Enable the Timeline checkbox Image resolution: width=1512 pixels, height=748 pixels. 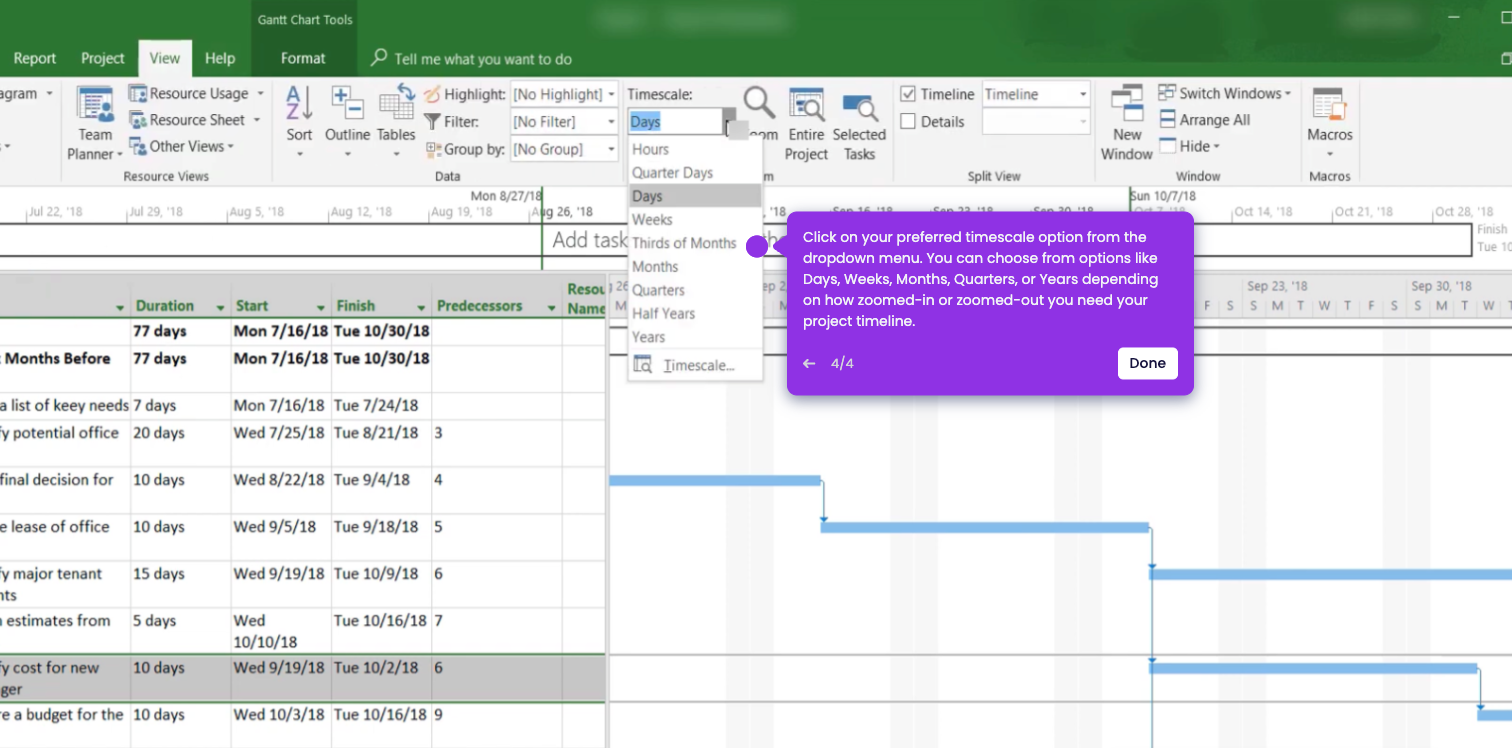[908, 94]
